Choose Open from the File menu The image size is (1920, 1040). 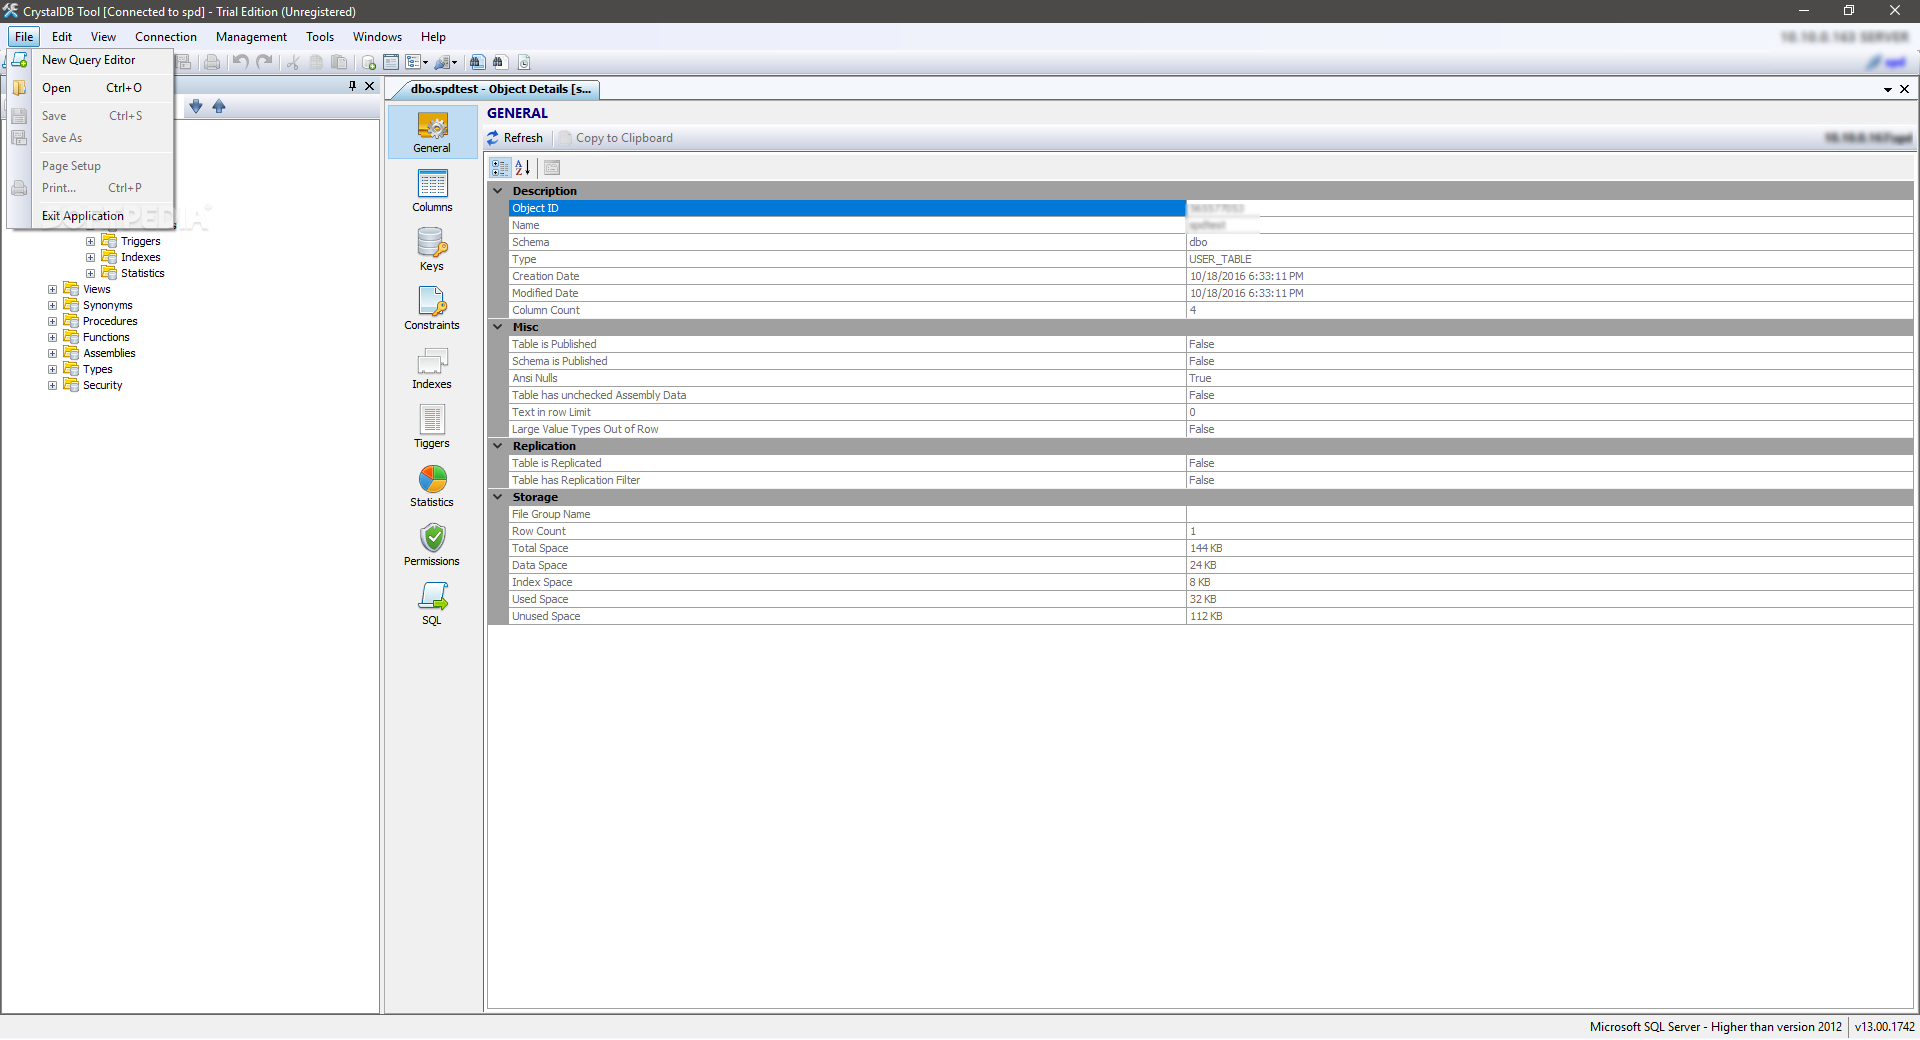tap(91, 88)
